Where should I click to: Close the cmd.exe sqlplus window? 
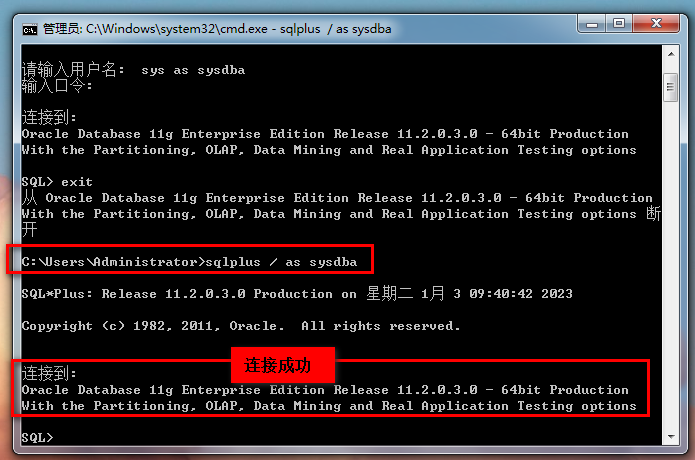tap(656, 24)
